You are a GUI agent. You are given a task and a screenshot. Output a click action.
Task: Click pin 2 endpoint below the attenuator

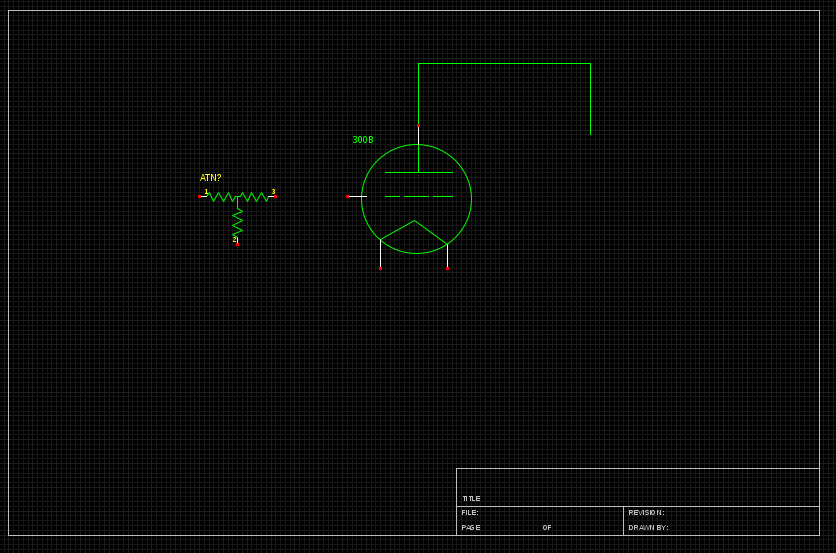click(x=237, y=243)
